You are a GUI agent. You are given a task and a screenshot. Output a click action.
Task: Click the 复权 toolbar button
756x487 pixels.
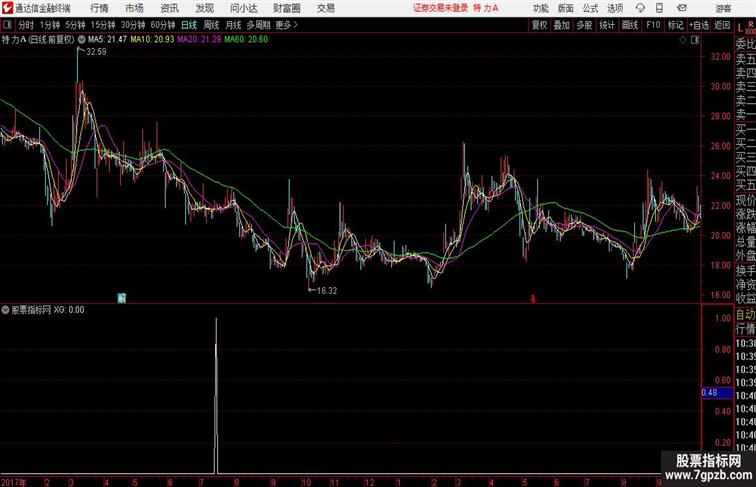click(540, 25)
